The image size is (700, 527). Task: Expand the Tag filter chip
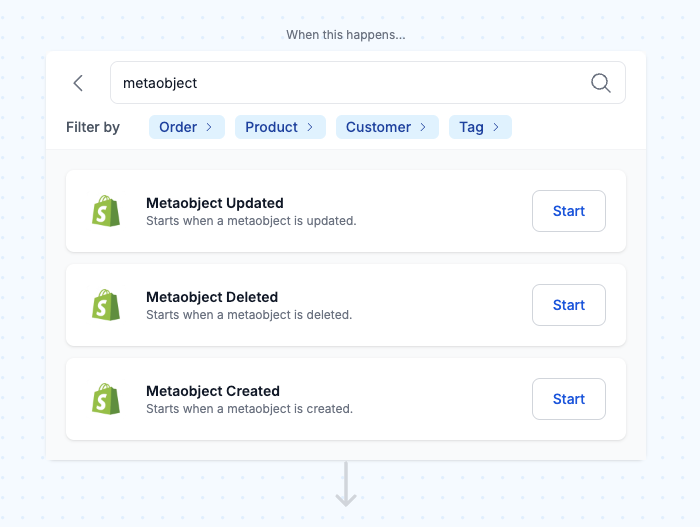(x=480, y=127)
